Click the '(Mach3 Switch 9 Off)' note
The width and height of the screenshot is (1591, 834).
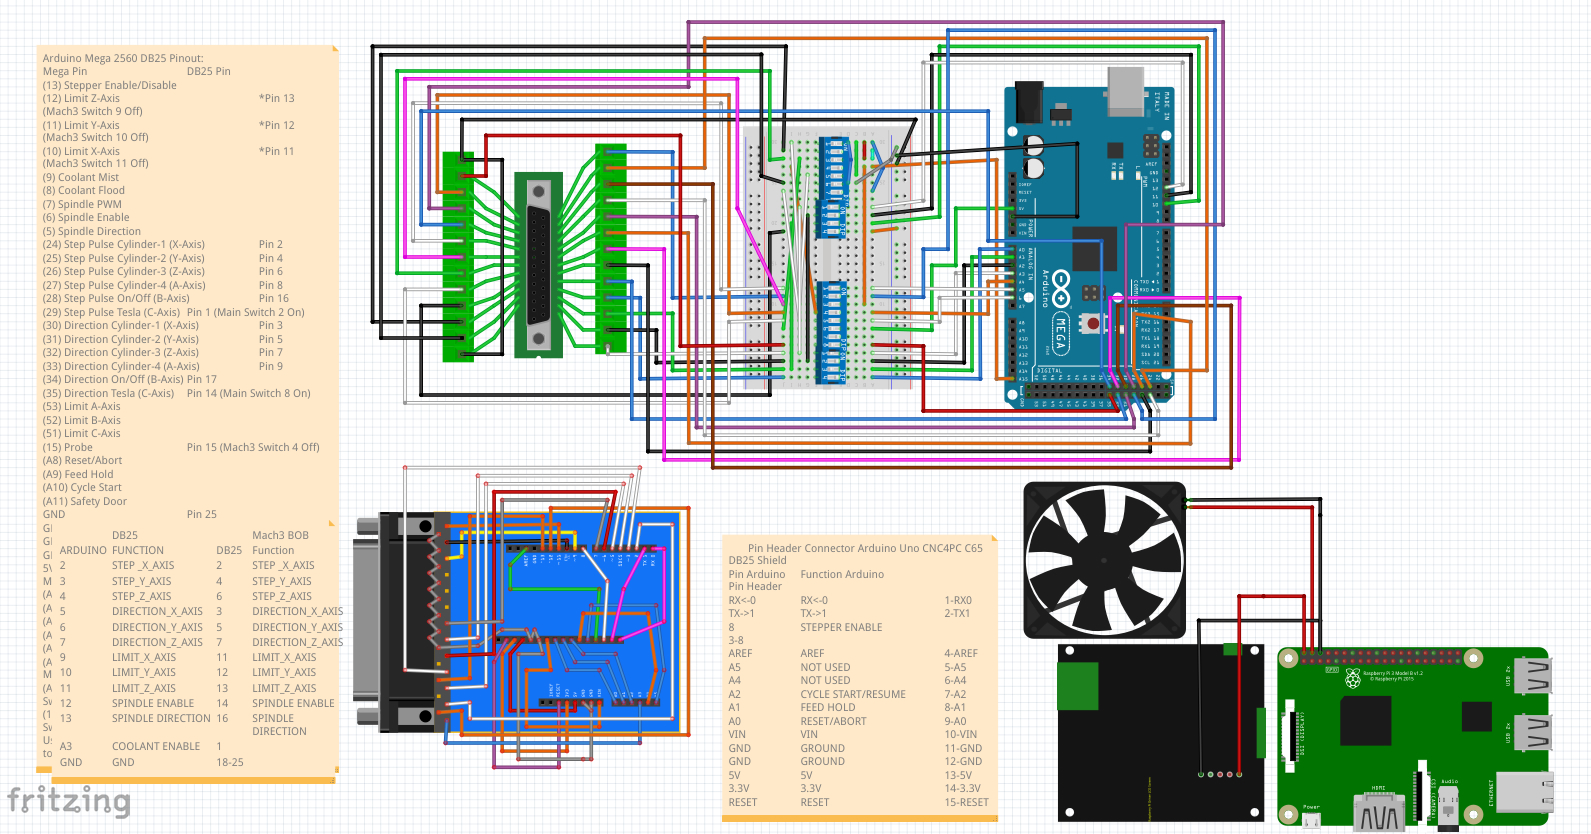[92, 111]
